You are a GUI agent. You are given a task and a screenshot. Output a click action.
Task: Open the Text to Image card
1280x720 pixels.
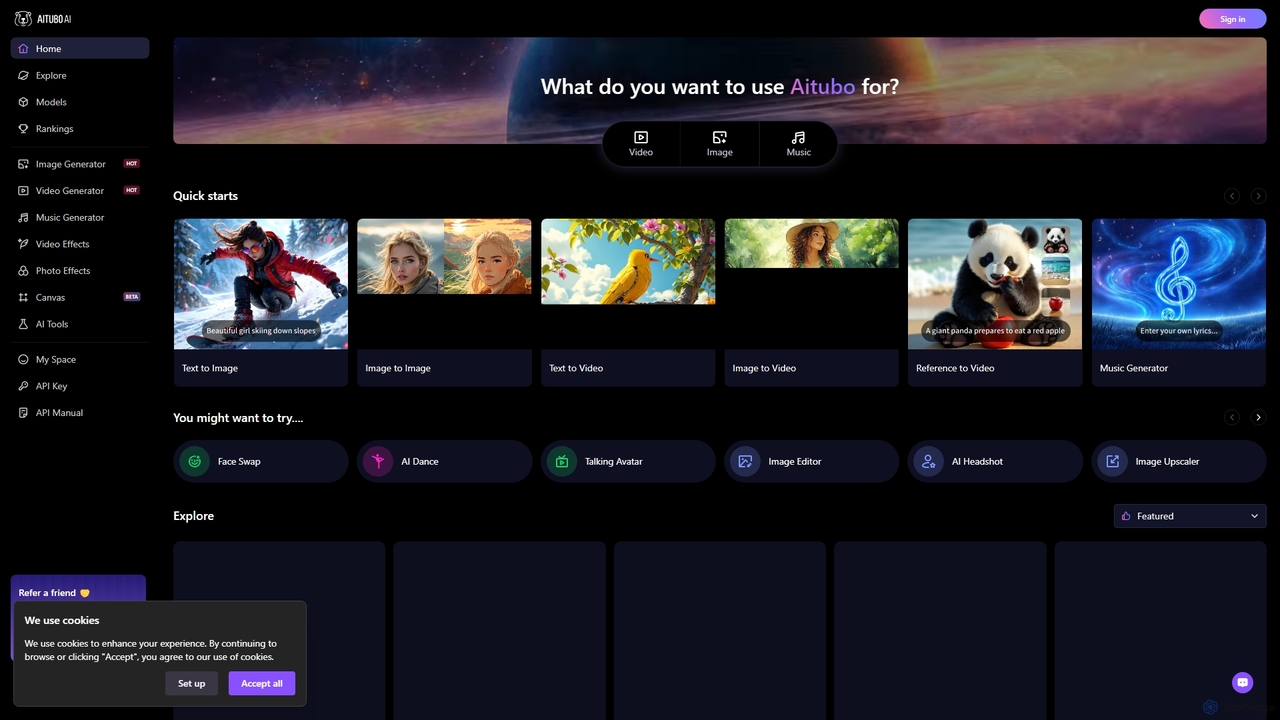click(x=261, y=302)
